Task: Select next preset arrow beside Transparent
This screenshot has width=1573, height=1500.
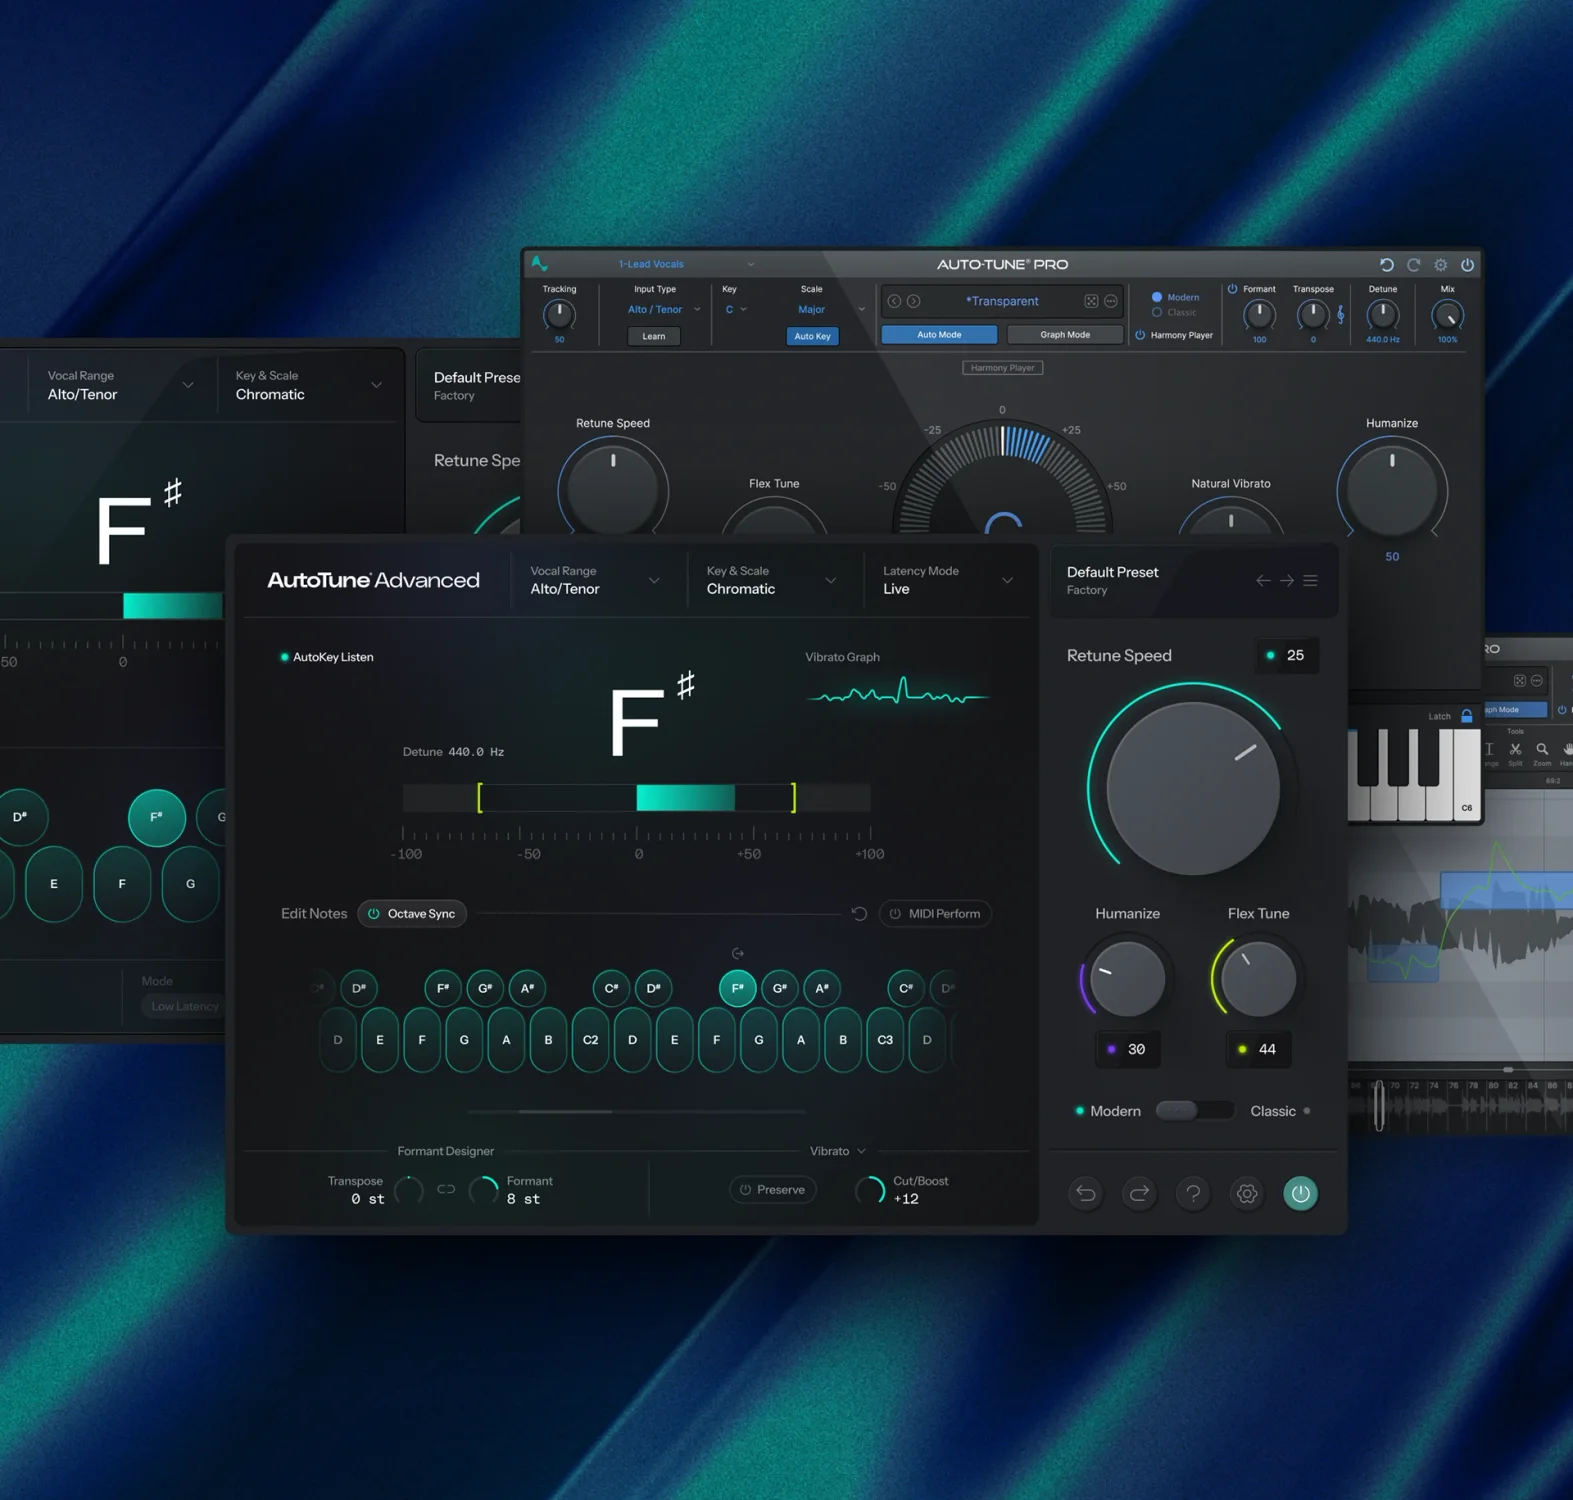Action: pos(913,301)
